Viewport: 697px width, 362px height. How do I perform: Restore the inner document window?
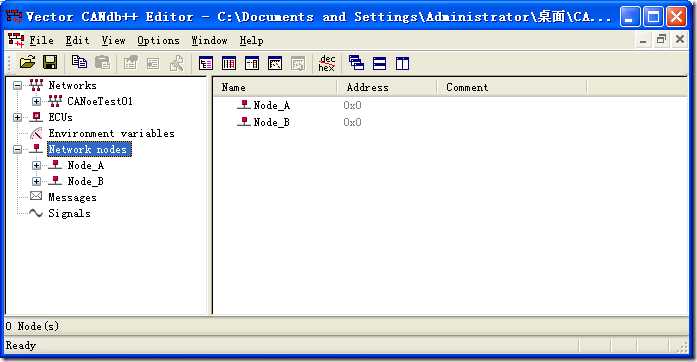[661, 40]
